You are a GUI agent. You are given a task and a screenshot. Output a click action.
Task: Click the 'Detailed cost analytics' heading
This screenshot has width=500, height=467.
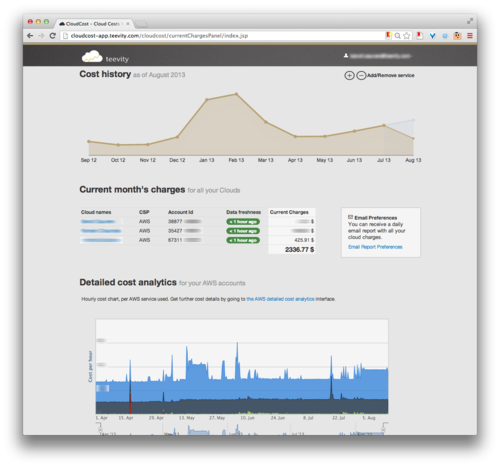click(128, 282)
